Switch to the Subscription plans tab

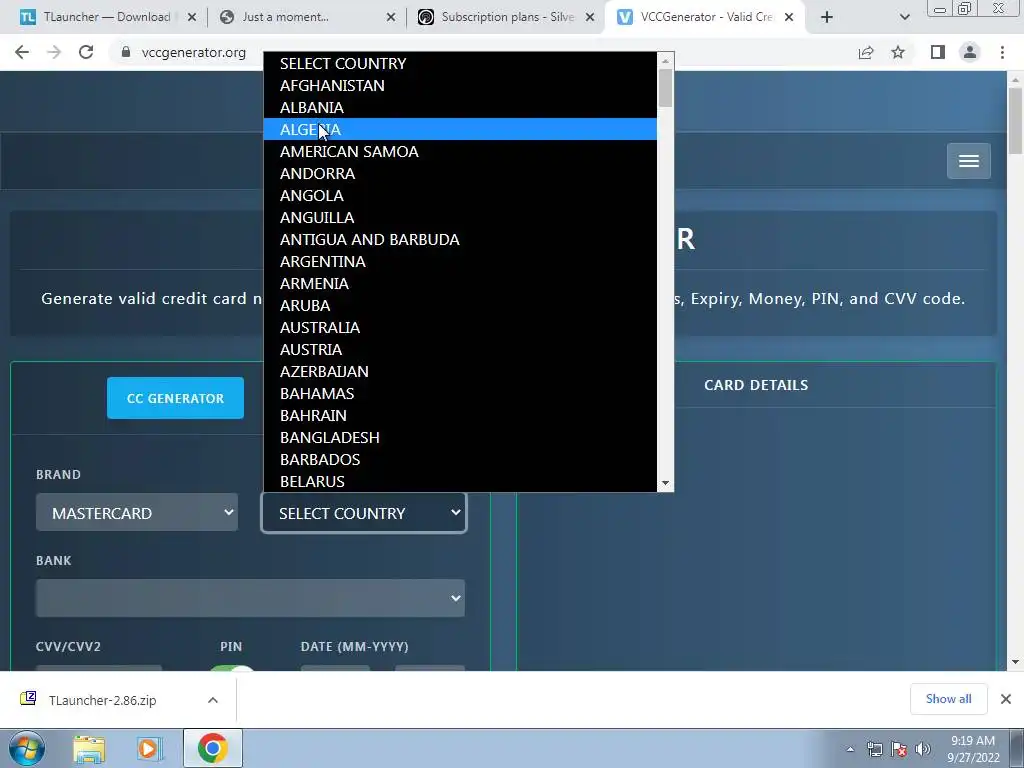[x=507, y=18]
